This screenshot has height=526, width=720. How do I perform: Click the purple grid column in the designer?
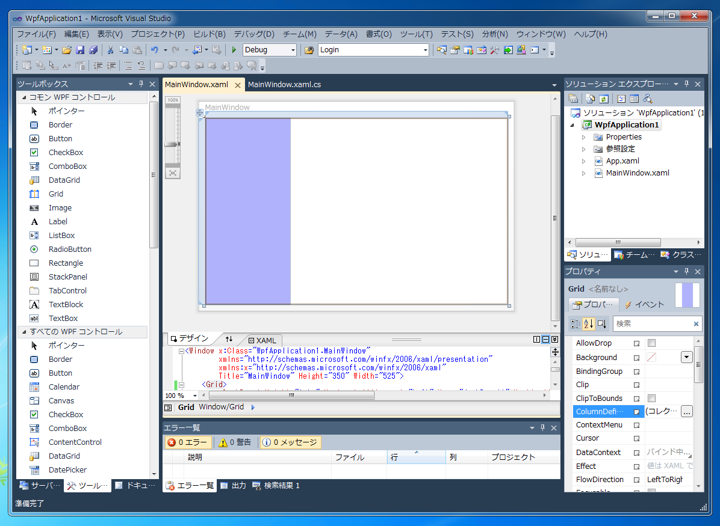248,211
